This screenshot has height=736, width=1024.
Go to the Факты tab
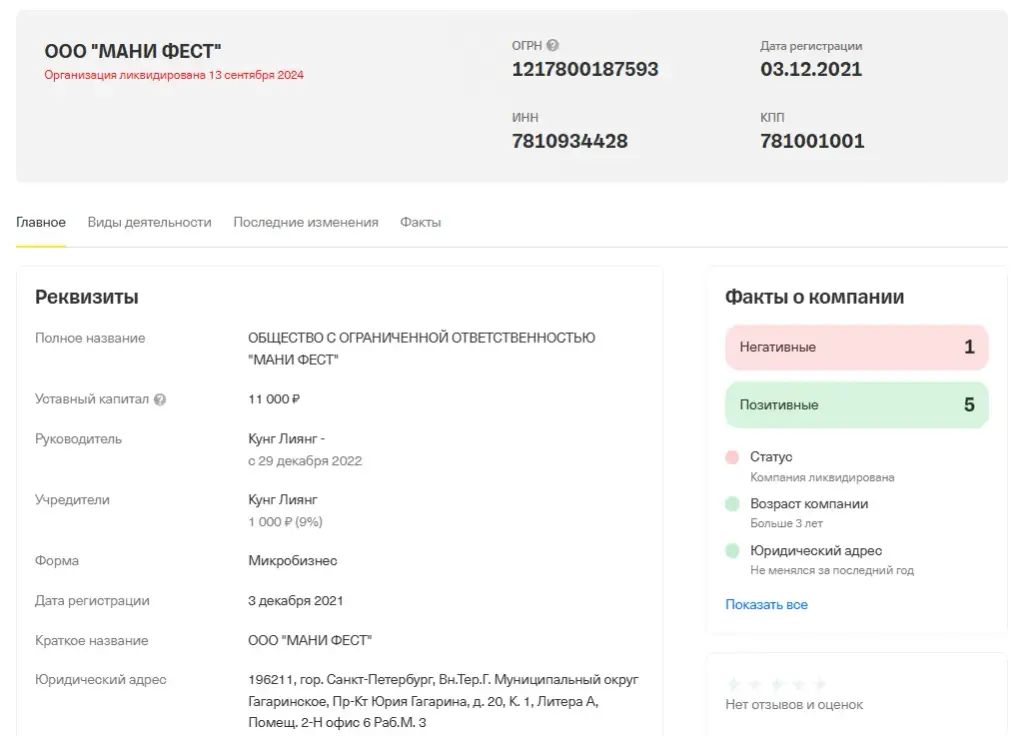pos(421,222)
